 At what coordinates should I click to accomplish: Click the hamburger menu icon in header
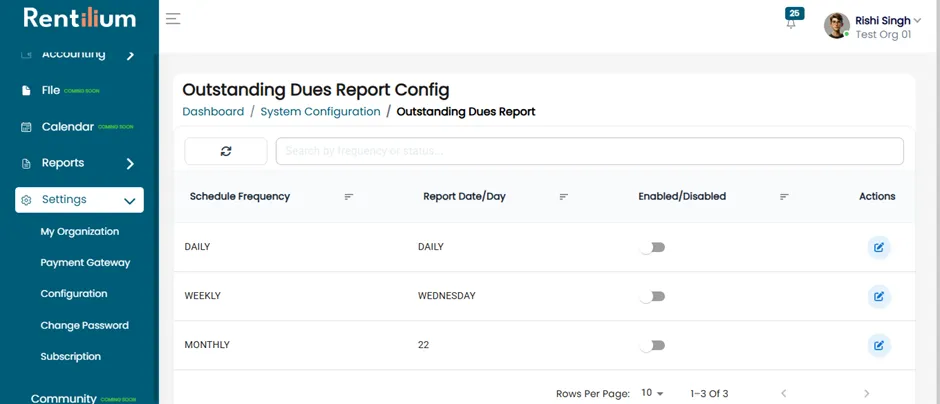[x=173, y=19]
